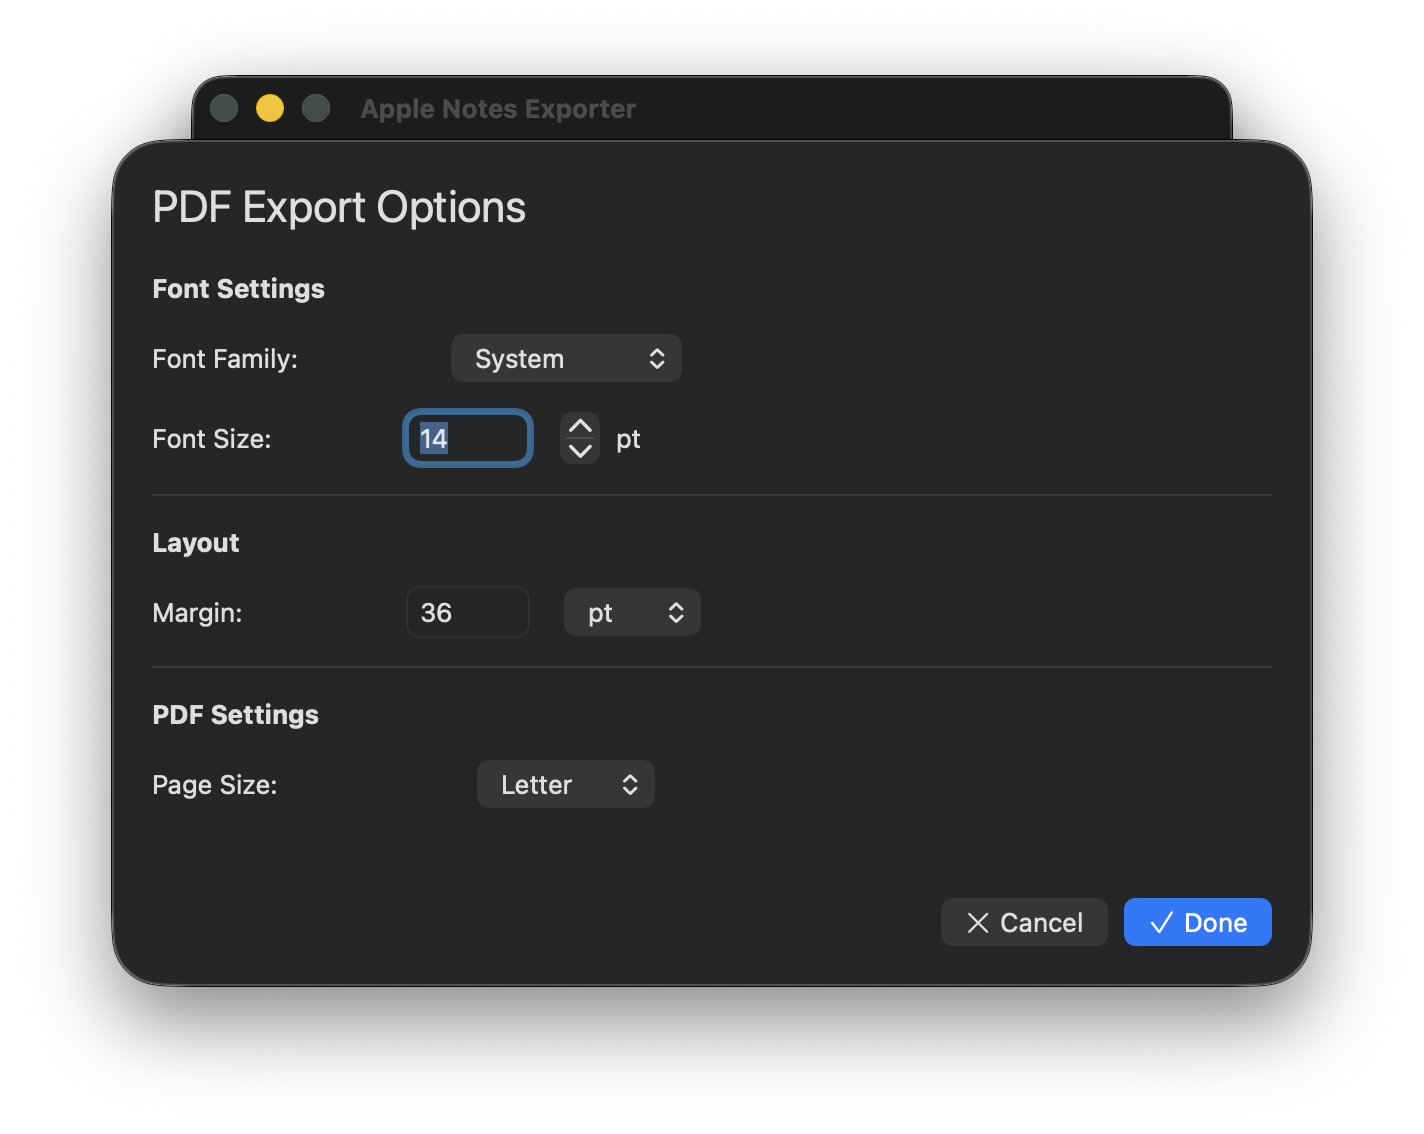Select the Font Size input field

[x=467, y=438]
